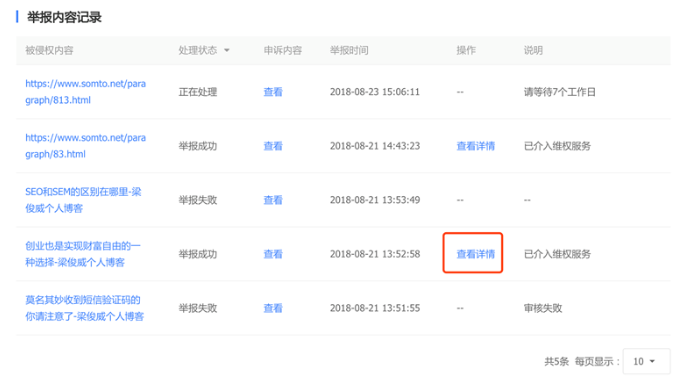This screenshot has width=684, height=380.
Task: Open 查看详情 for the 14:43:23 report
Action: pyautogui.click(x=475, y=146)
